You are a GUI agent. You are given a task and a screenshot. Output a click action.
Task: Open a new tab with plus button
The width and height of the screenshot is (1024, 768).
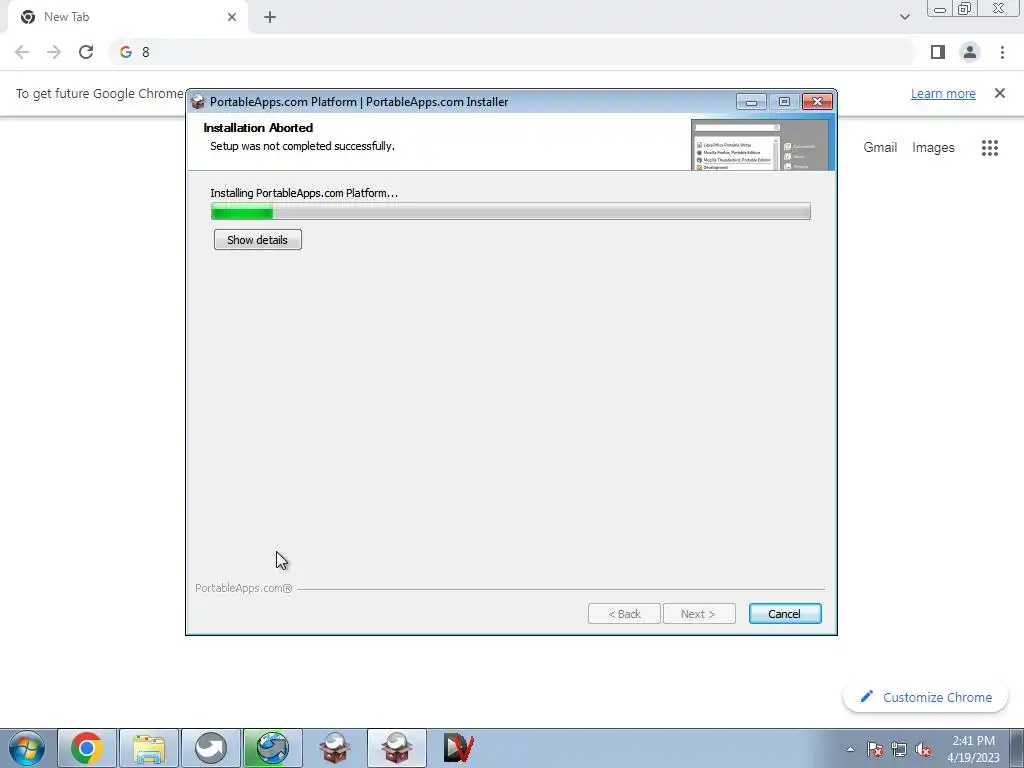tap(270, 17)
